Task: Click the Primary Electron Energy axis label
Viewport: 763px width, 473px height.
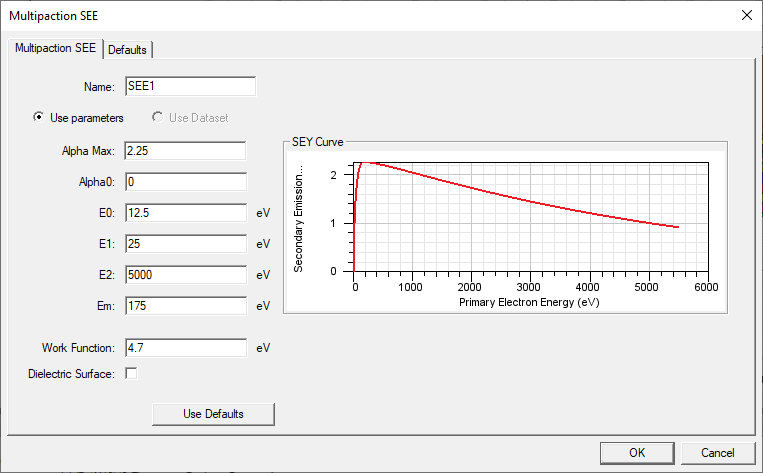Action: click(529, 303)
